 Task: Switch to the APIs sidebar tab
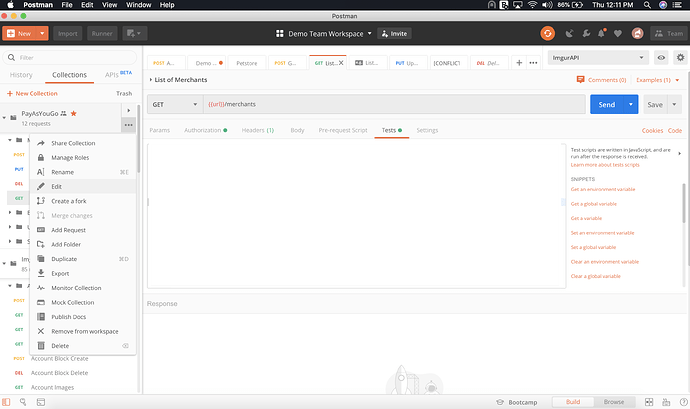118,75
